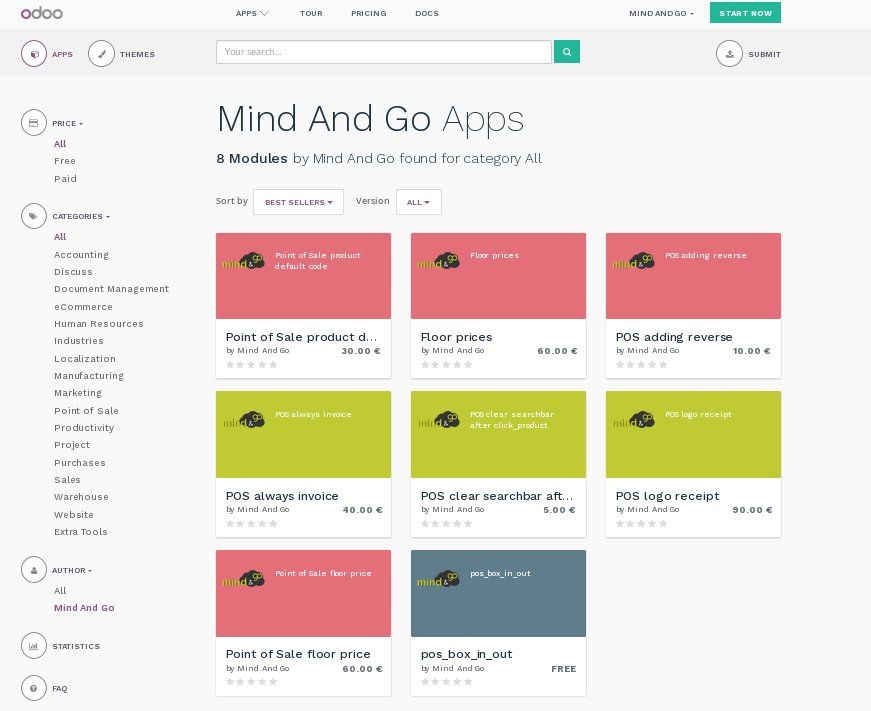Filter by Human Resources category
The width and height of the screenshot is (871, 711).
coord(99,324)
